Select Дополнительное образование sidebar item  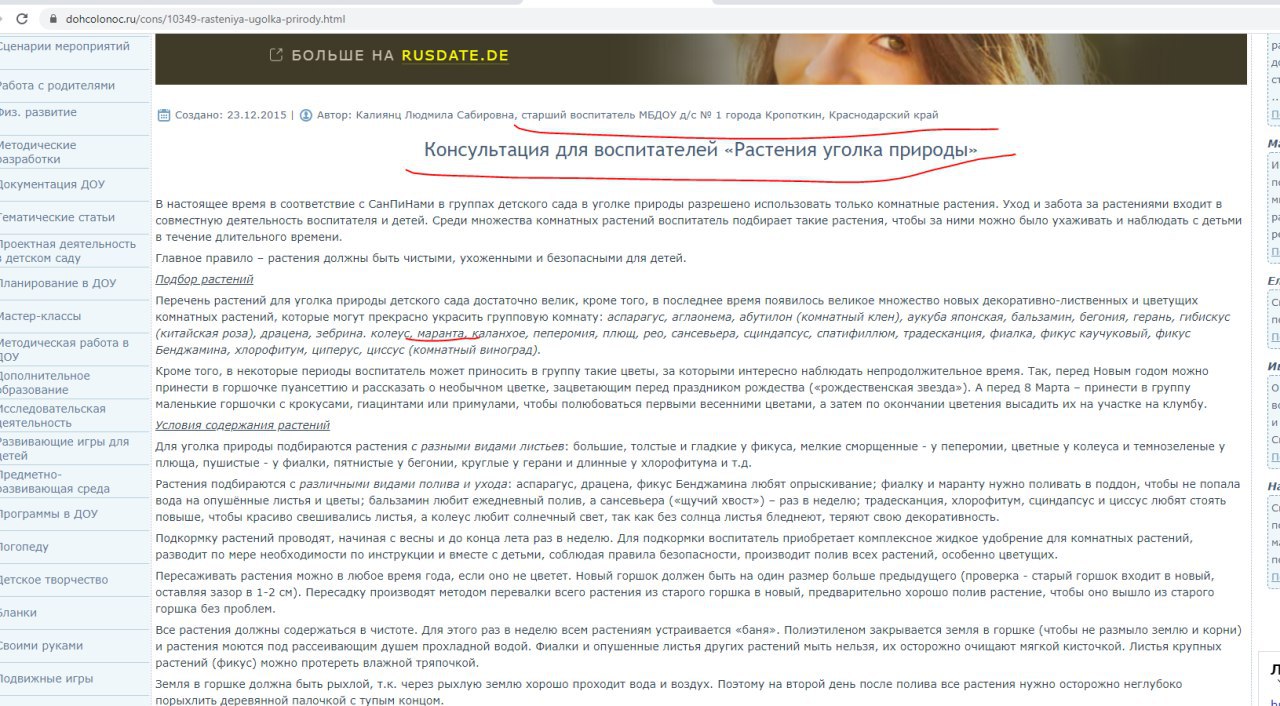[x=45, y=383]
